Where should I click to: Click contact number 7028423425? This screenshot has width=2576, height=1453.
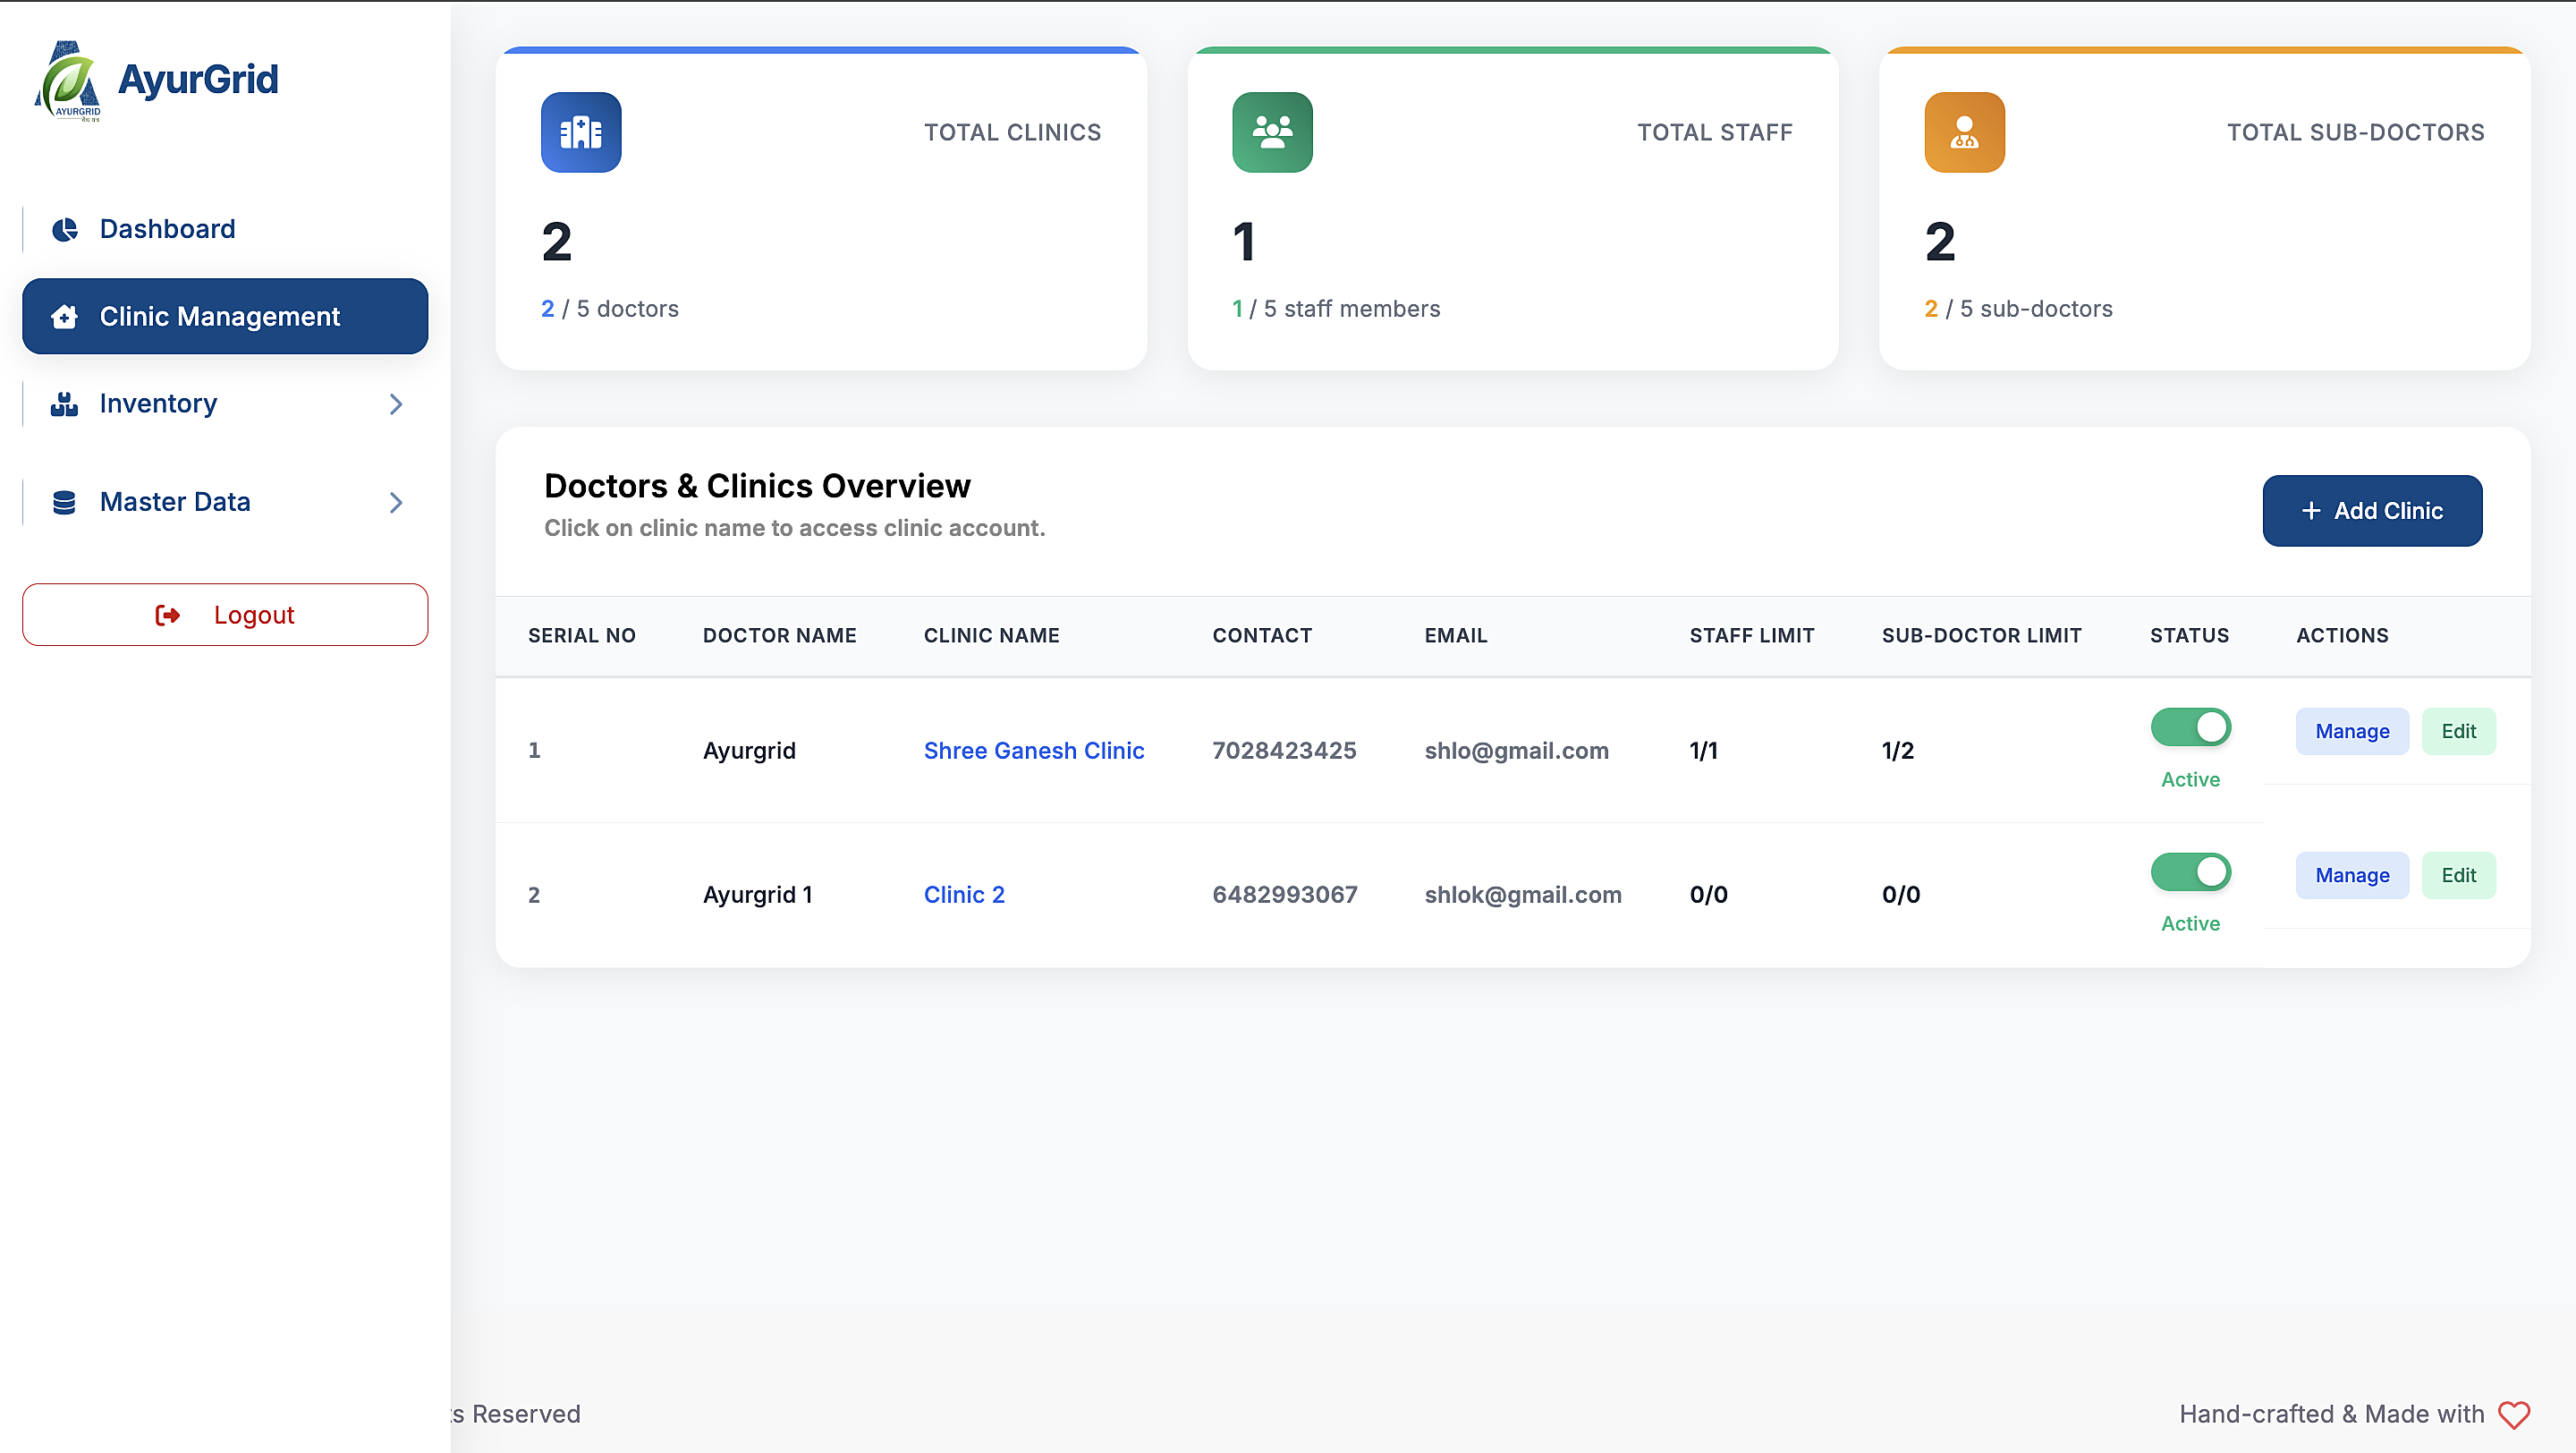(1284, 751)
